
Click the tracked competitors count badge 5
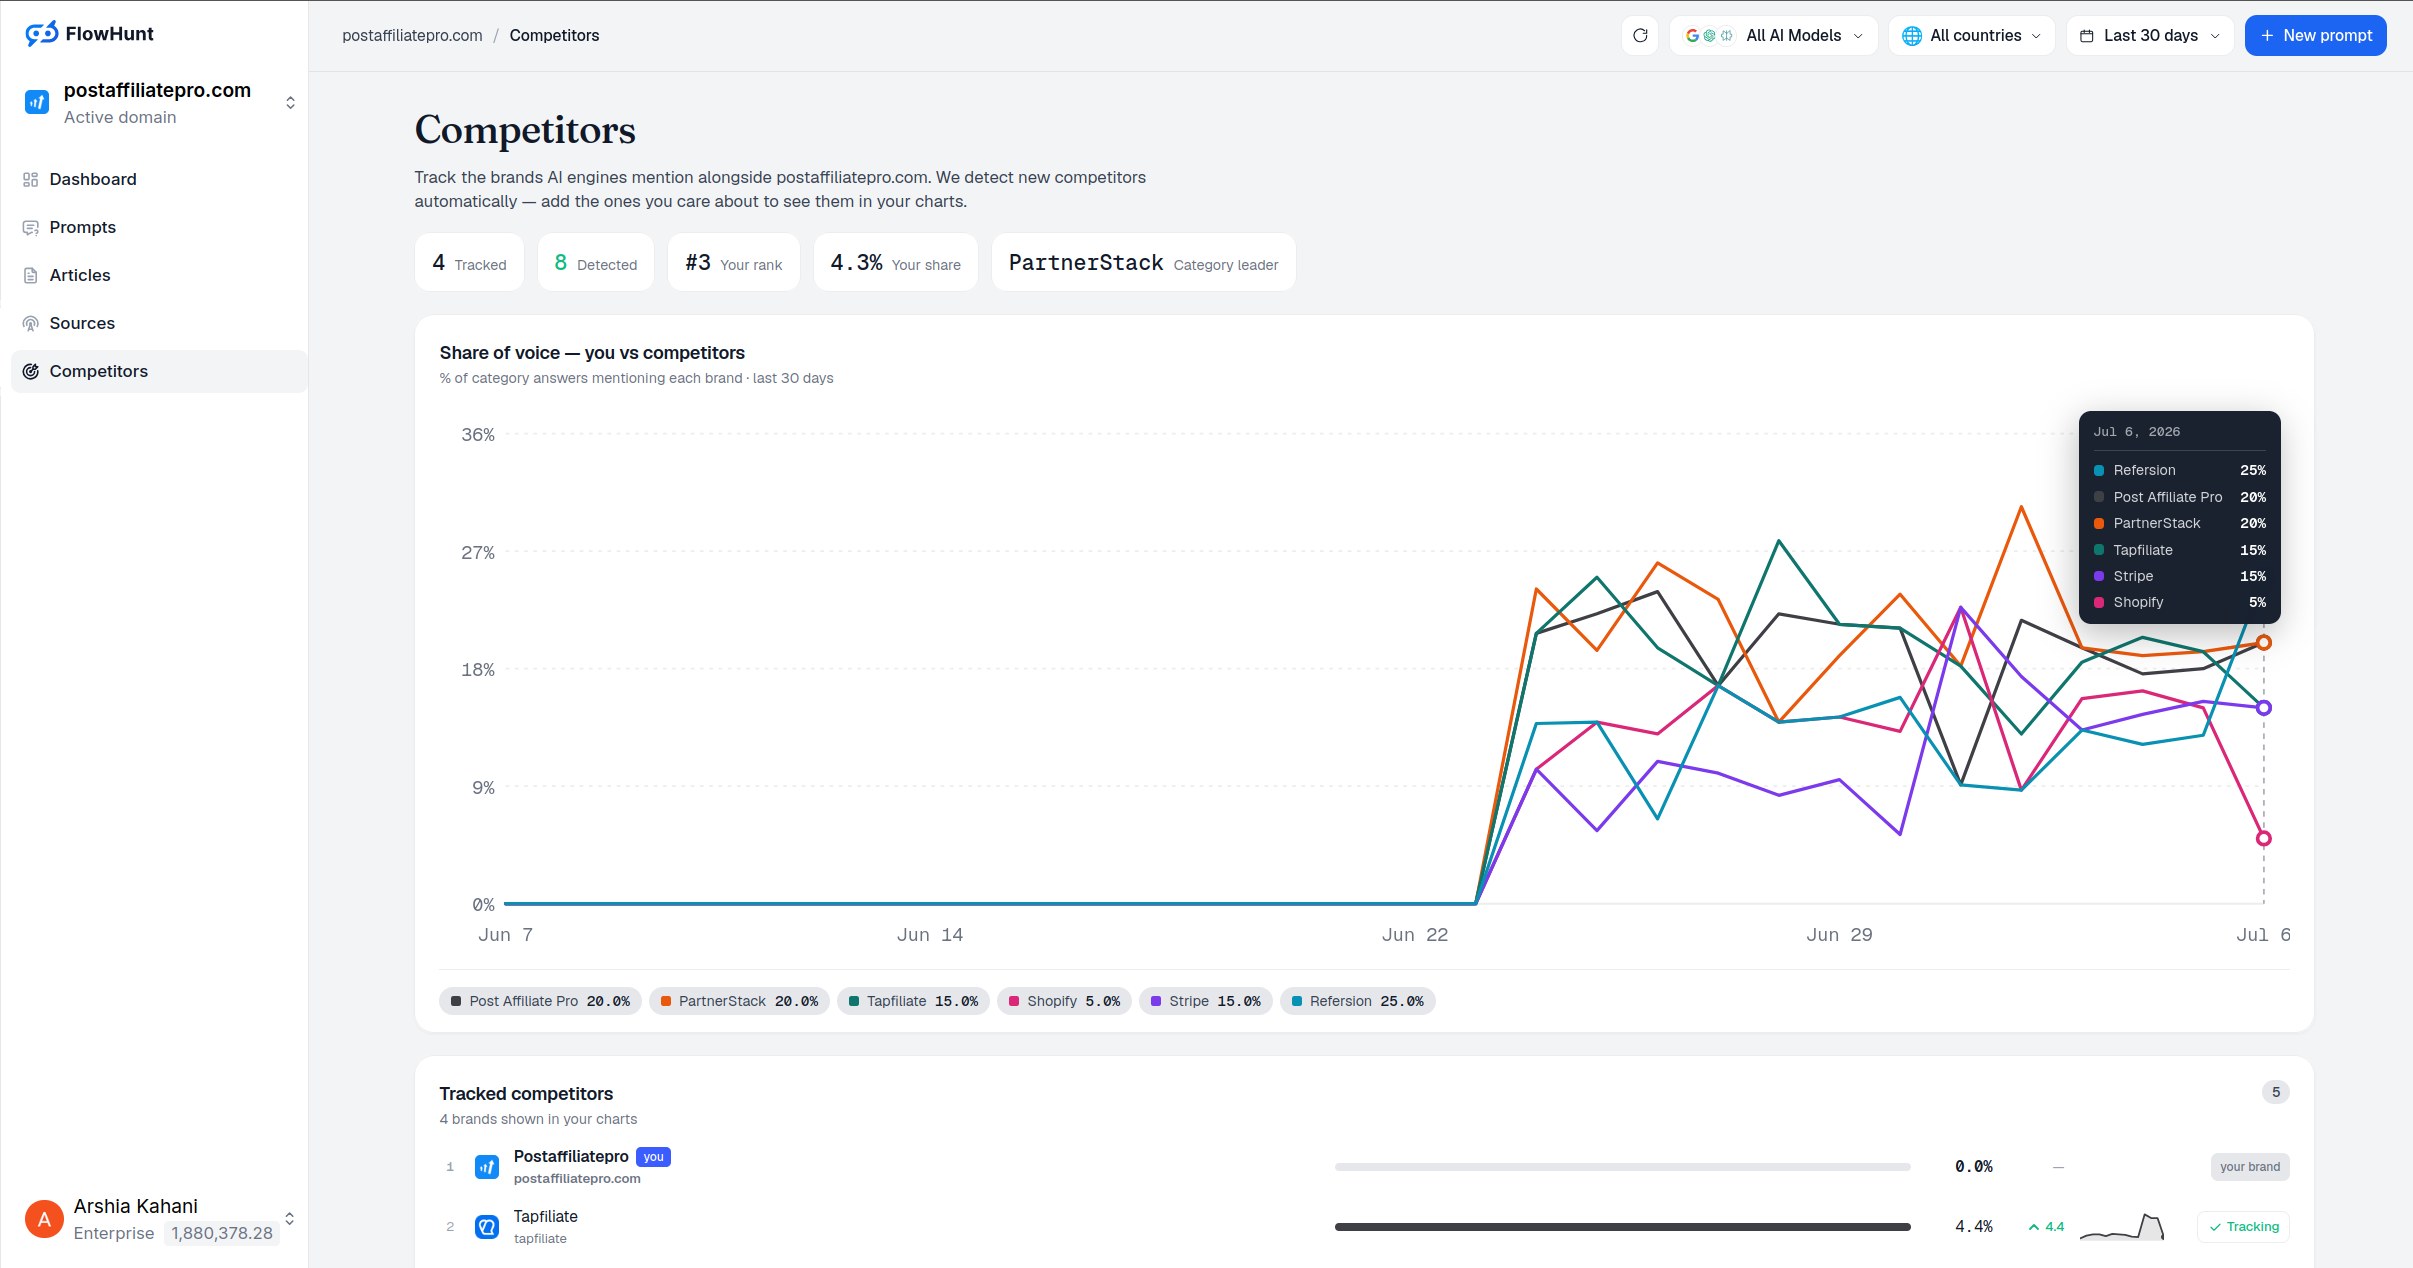pyautogui.click(x=2276, y=1092)
